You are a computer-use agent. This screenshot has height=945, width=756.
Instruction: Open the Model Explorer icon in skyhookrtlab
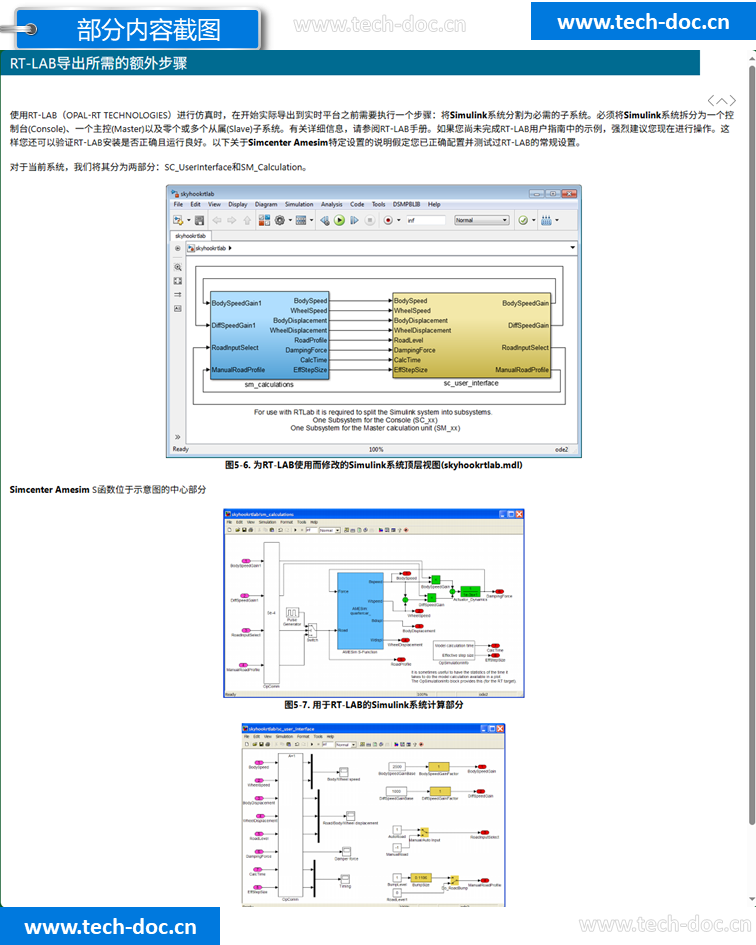click(x=301, y=221)
